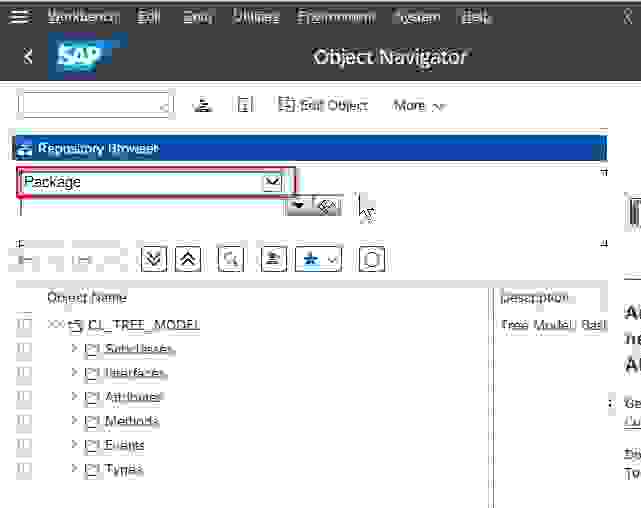Image resolution: width=641 pixels, height=508 pixels.
Task: Click the object name field below Package
Action: point(152,207)
